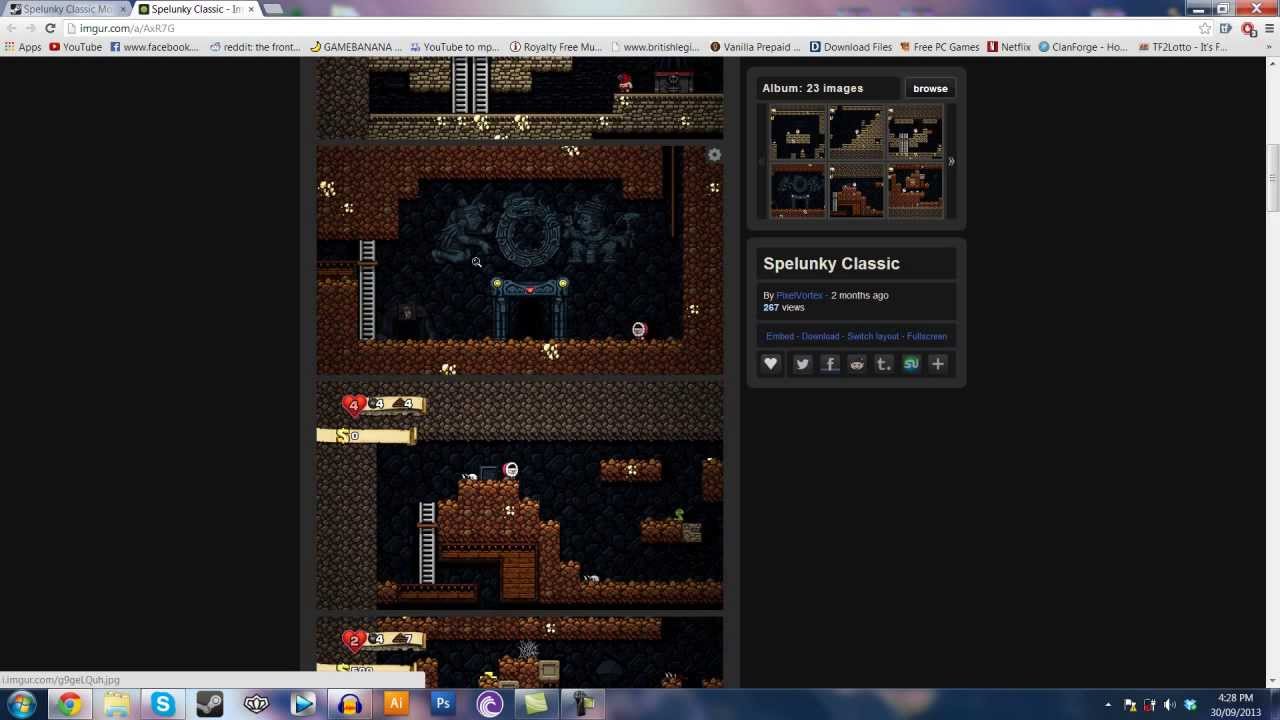The width and height of the screenshot is (1280, 720).
Task: Click the address bar imgur.com URL
Action: tap(127, 28)
